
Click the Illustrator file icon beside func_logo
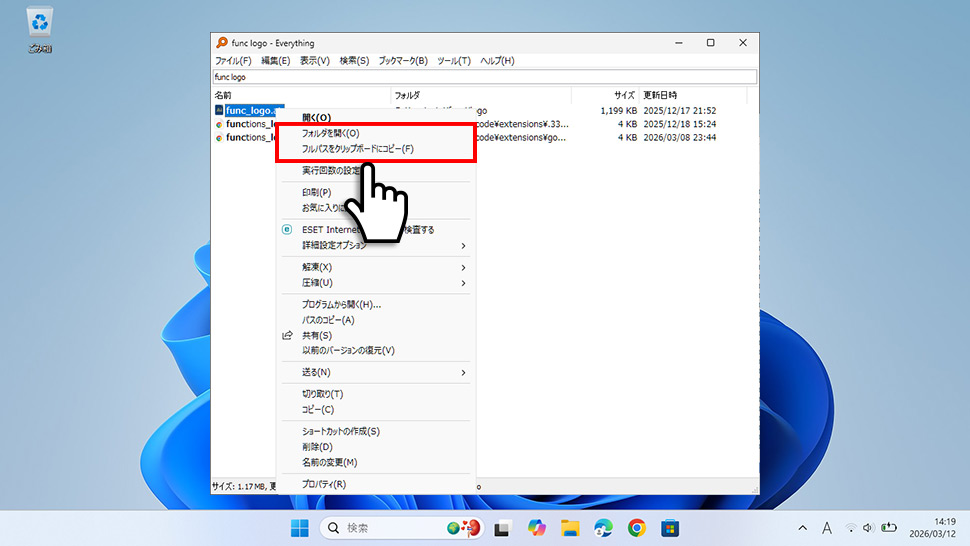coord(219,110)
